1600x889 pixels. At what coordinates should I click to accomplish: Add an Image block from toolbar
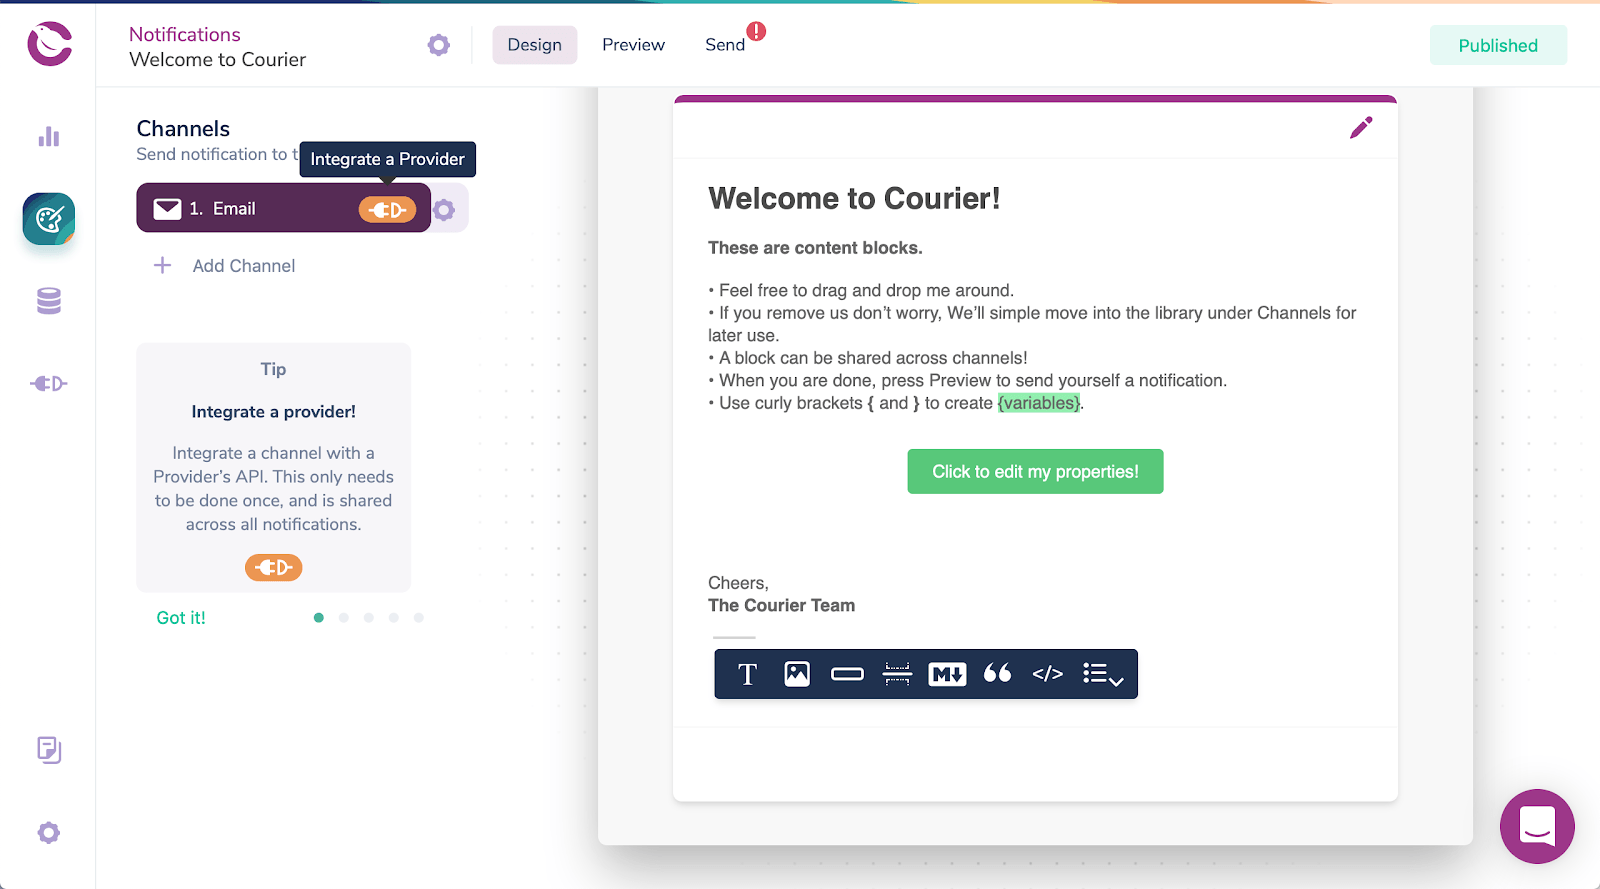pos(797,674)
